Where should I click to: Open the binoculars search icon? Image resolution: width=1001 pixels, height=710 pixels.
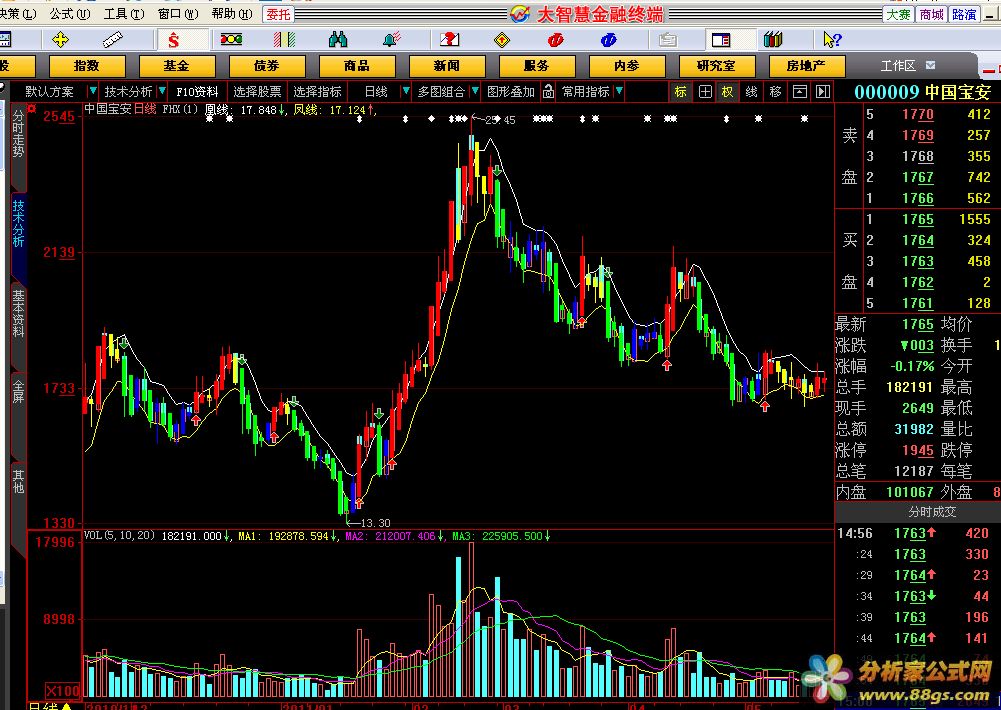click(x=338, y=40)
